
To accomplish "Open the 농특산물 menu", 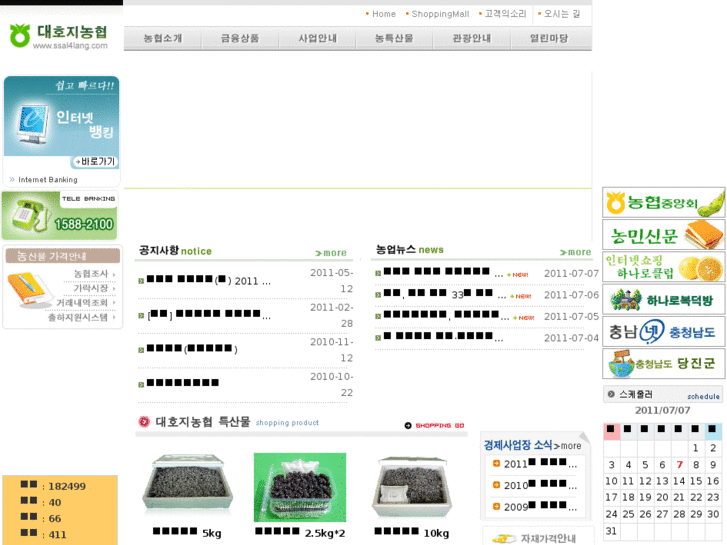I will tap(394, 38).
